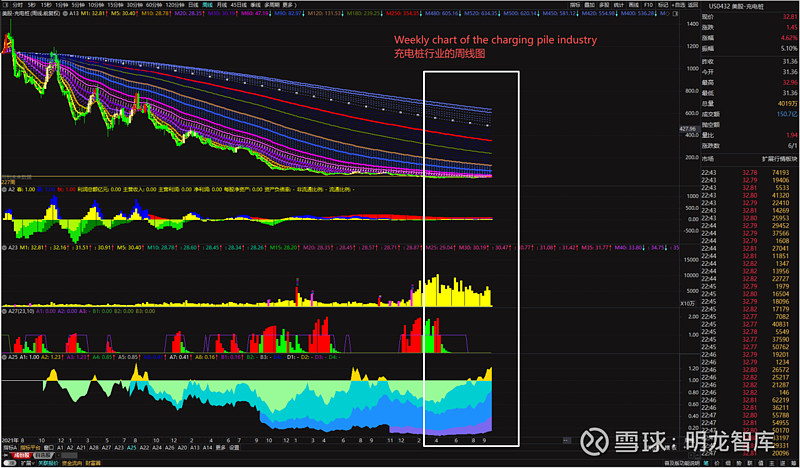Select the 自选股 watchlist tab

[43, 455]
